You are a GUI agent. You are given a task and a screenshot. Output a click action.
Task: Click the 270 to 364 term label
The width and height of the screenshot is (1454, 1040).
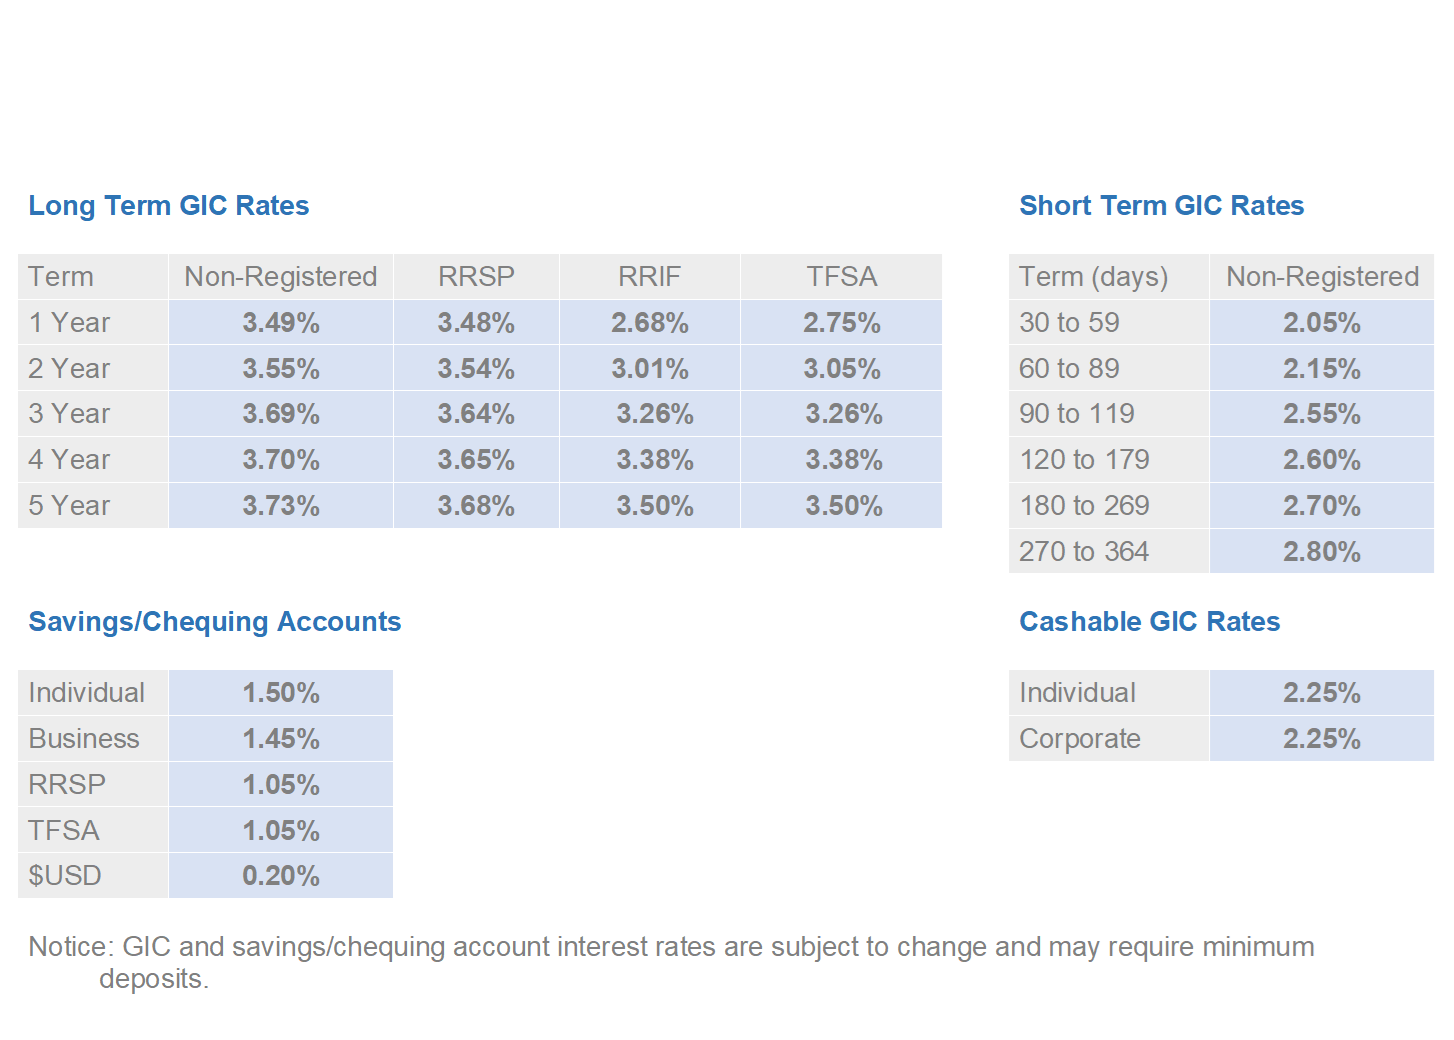point(1084,552)
